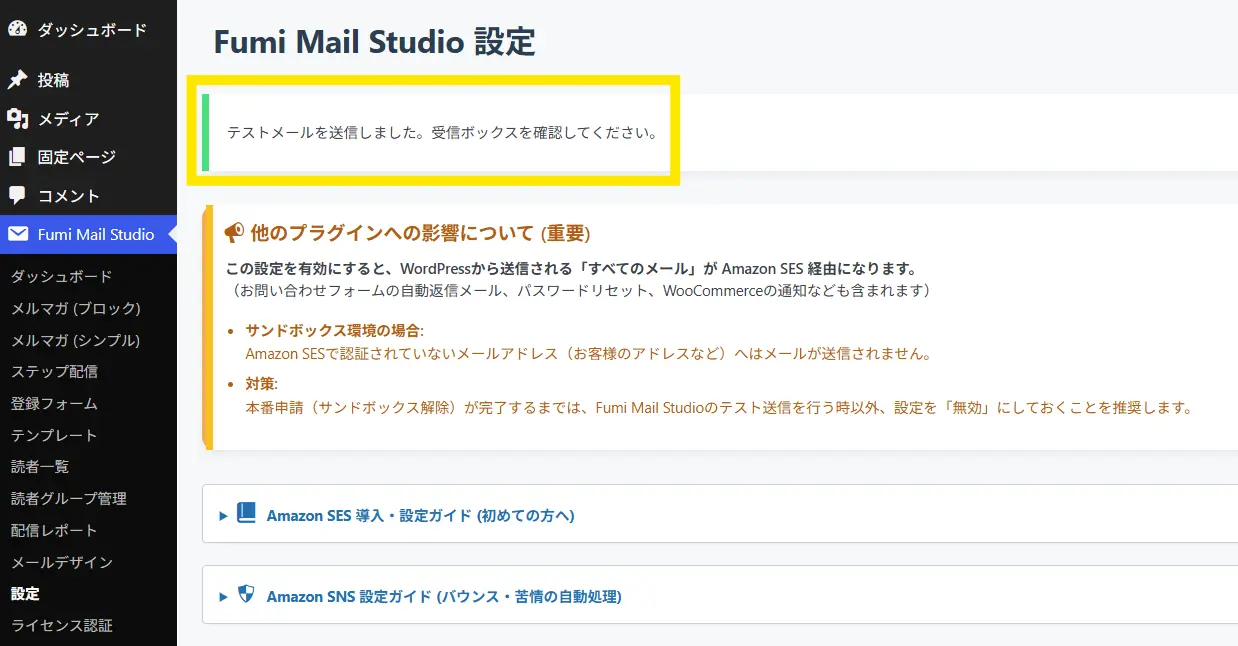
Task: Click the book icon in Amazon SES guide
Action: point(246,514)
